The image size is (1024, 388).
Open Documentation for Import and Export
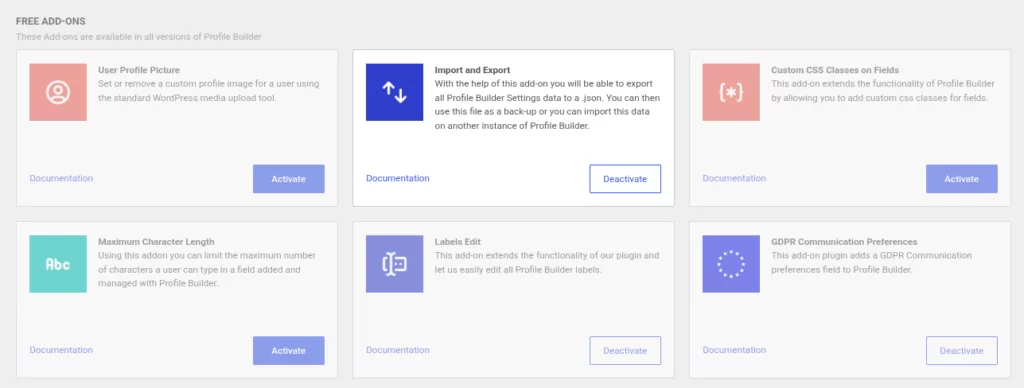[x=398, y=178]
